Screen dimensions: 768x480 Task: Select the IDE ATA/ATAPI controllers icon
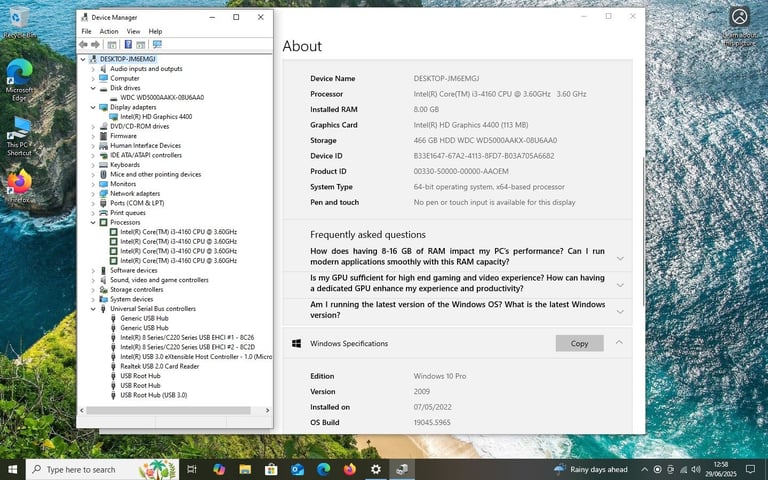(x=103, y=155)
